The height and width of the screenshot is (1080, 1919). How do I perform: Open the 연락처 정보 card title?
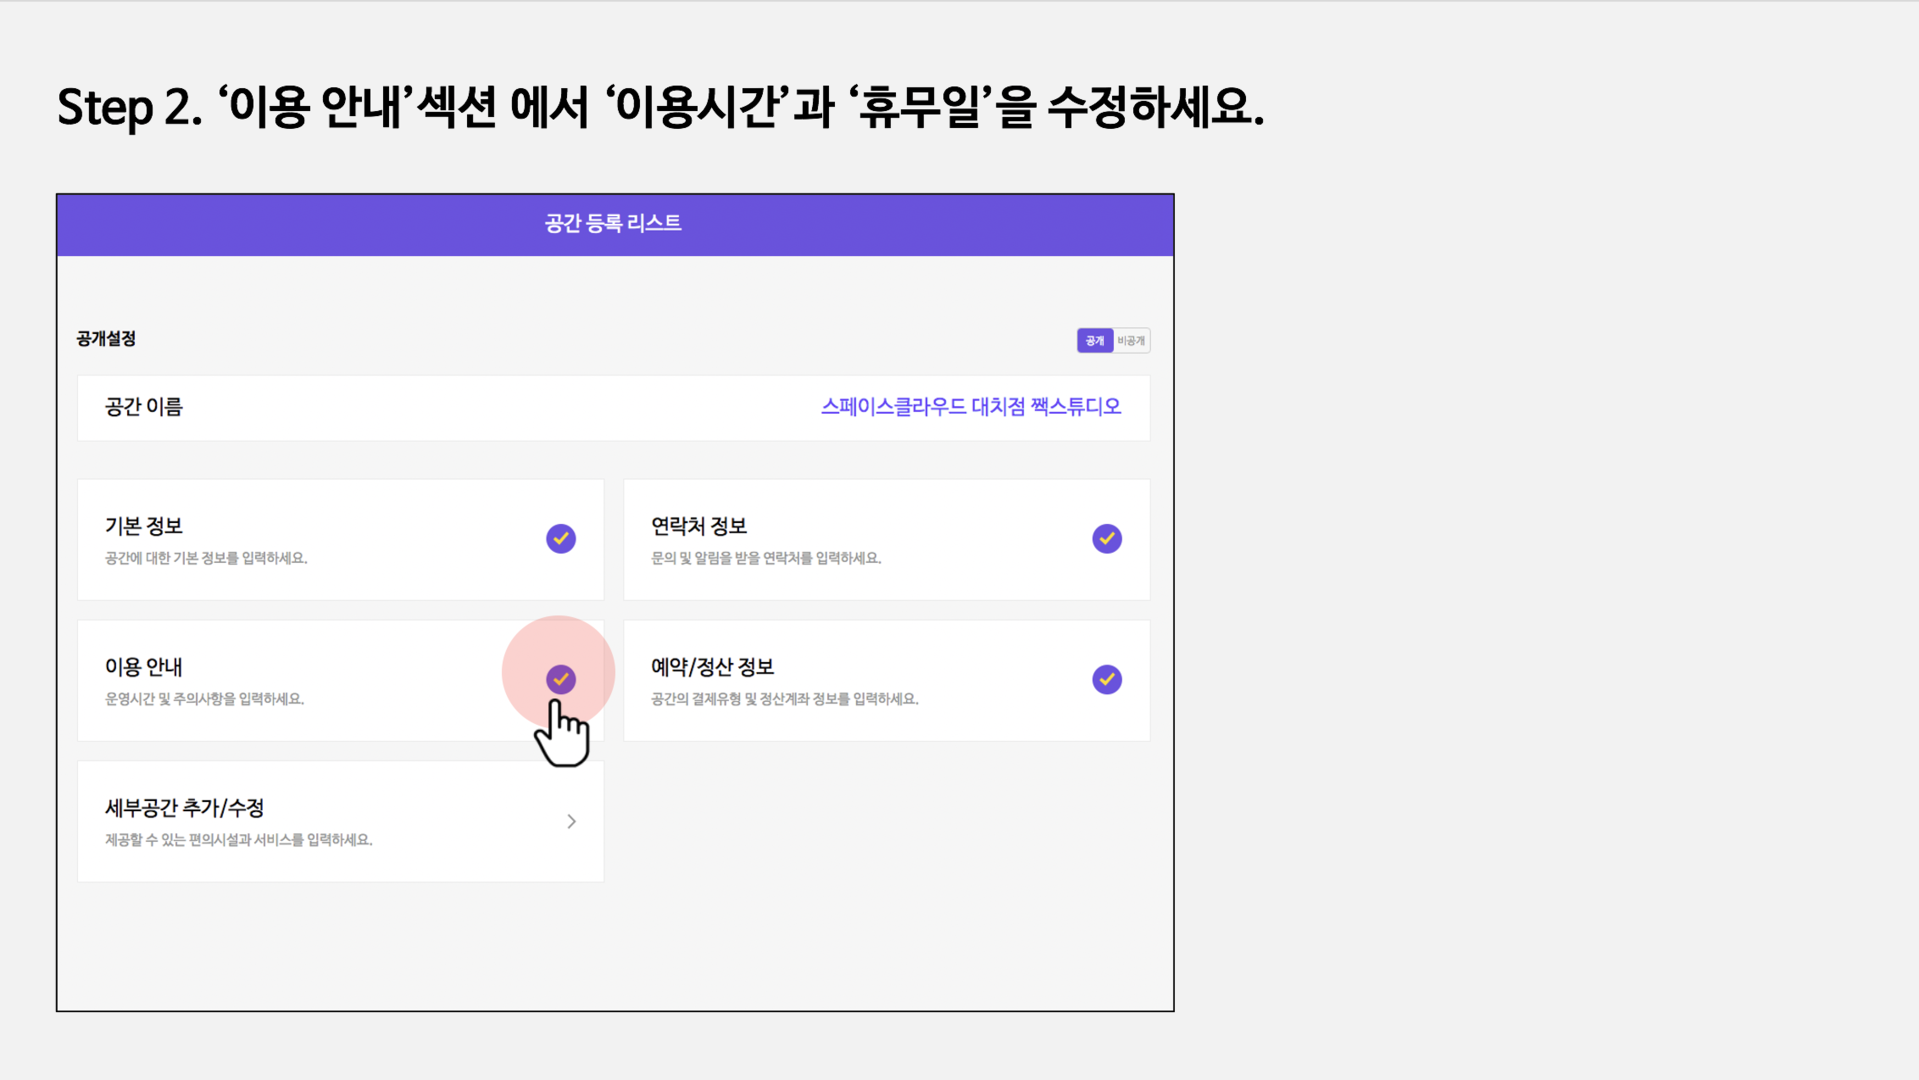coord(699,526)
